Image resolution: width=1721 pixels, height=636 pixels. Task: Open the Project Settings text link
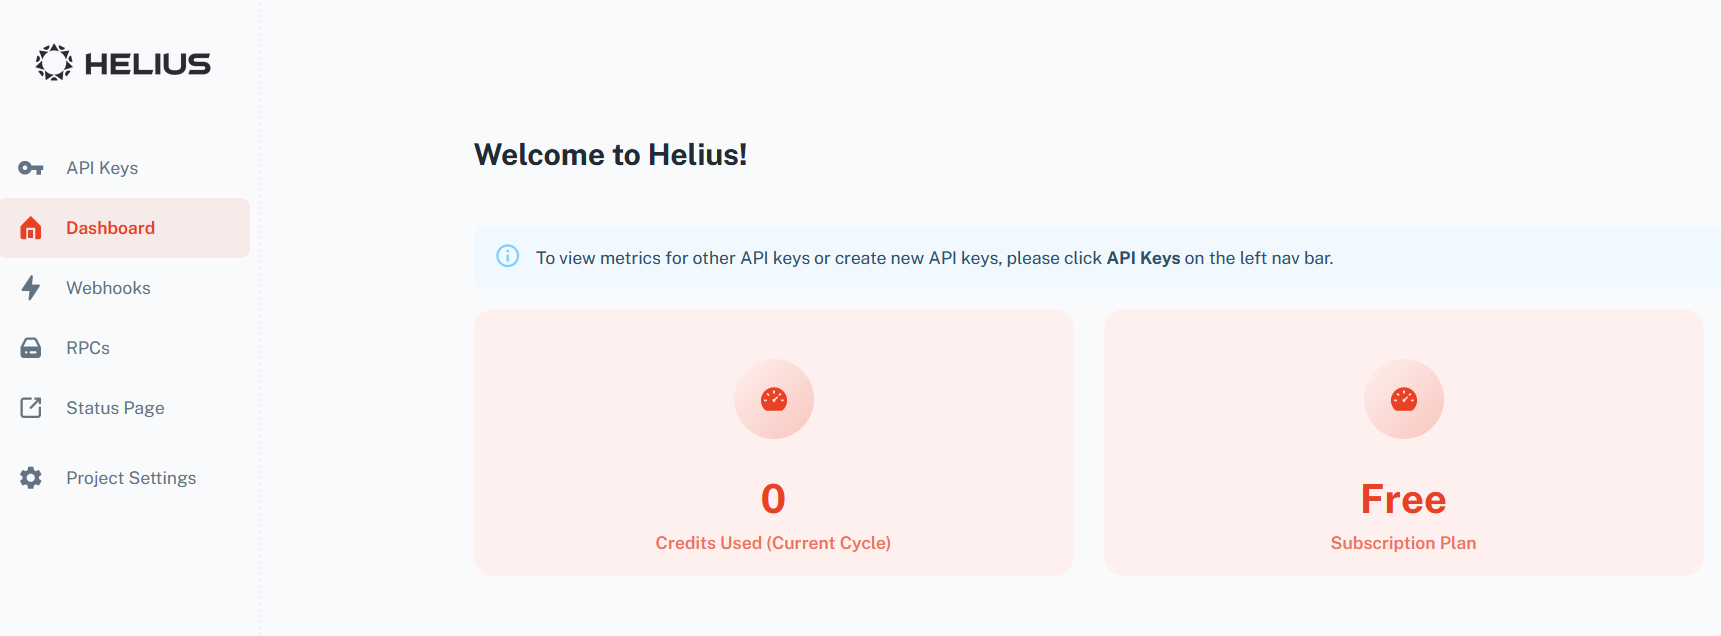point(131,478)
